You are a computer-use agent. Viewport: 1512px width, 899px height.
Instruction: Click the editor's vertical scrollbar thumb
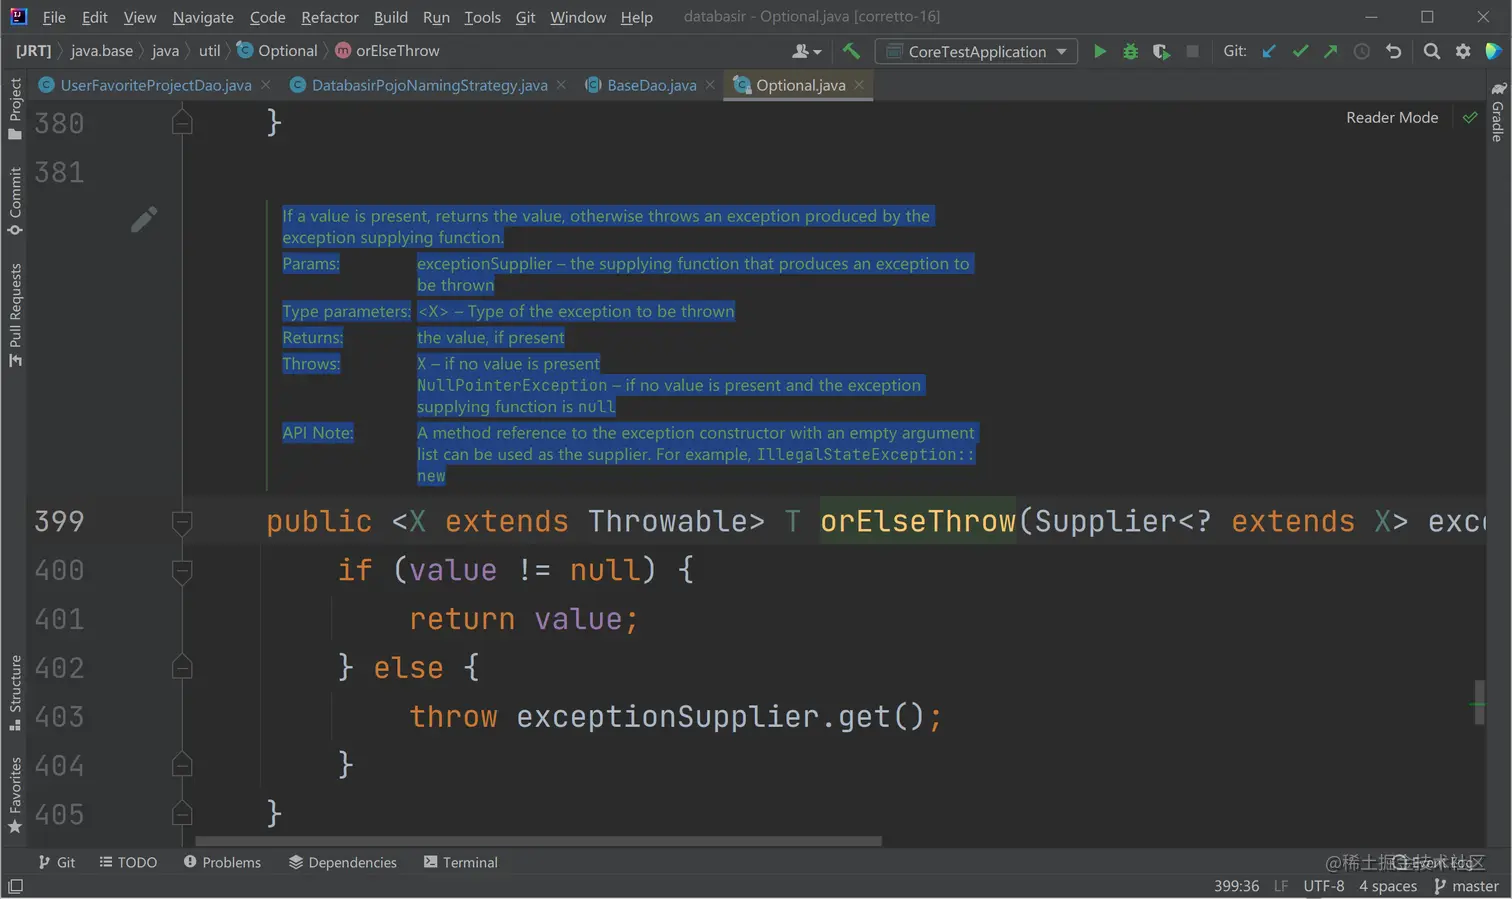tap(1479, 702)
